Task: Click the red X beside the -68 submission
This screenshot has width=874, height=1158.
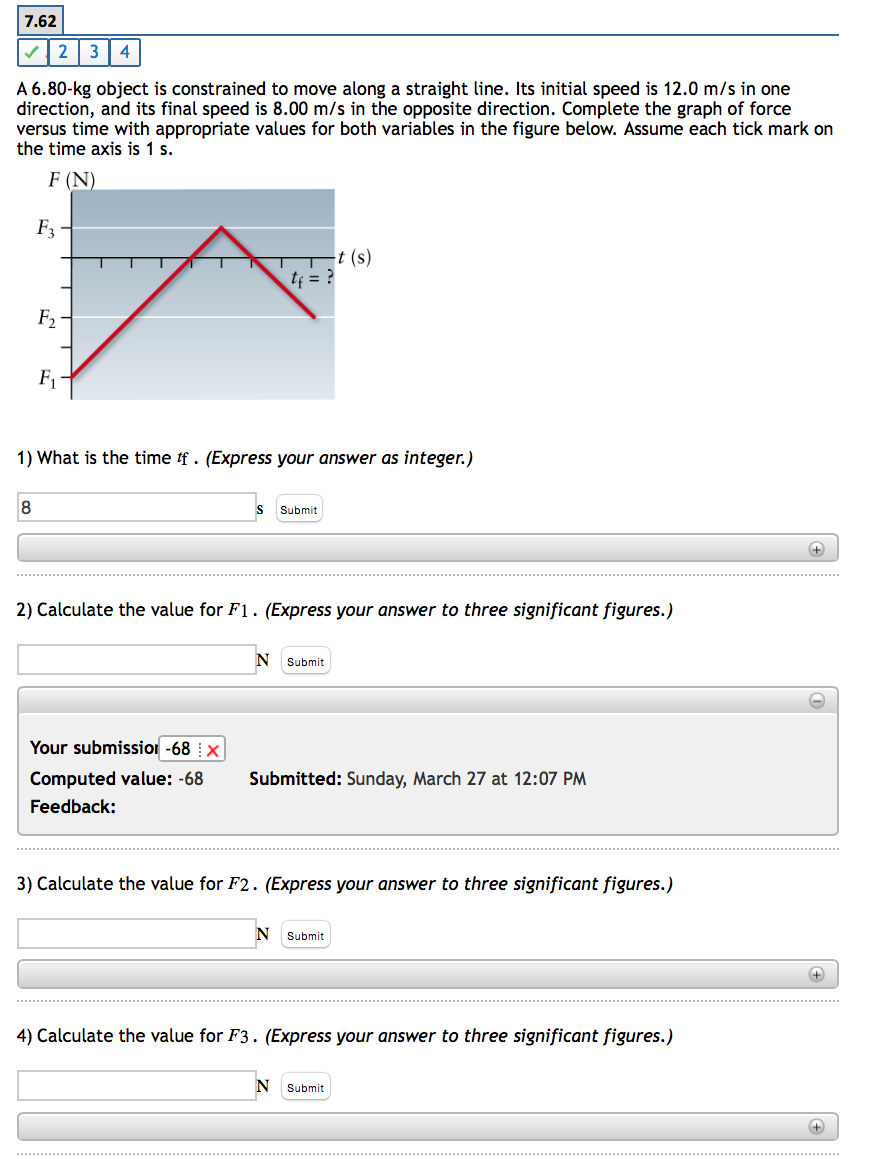Action: pyautogui.click(x=213, y=749)
